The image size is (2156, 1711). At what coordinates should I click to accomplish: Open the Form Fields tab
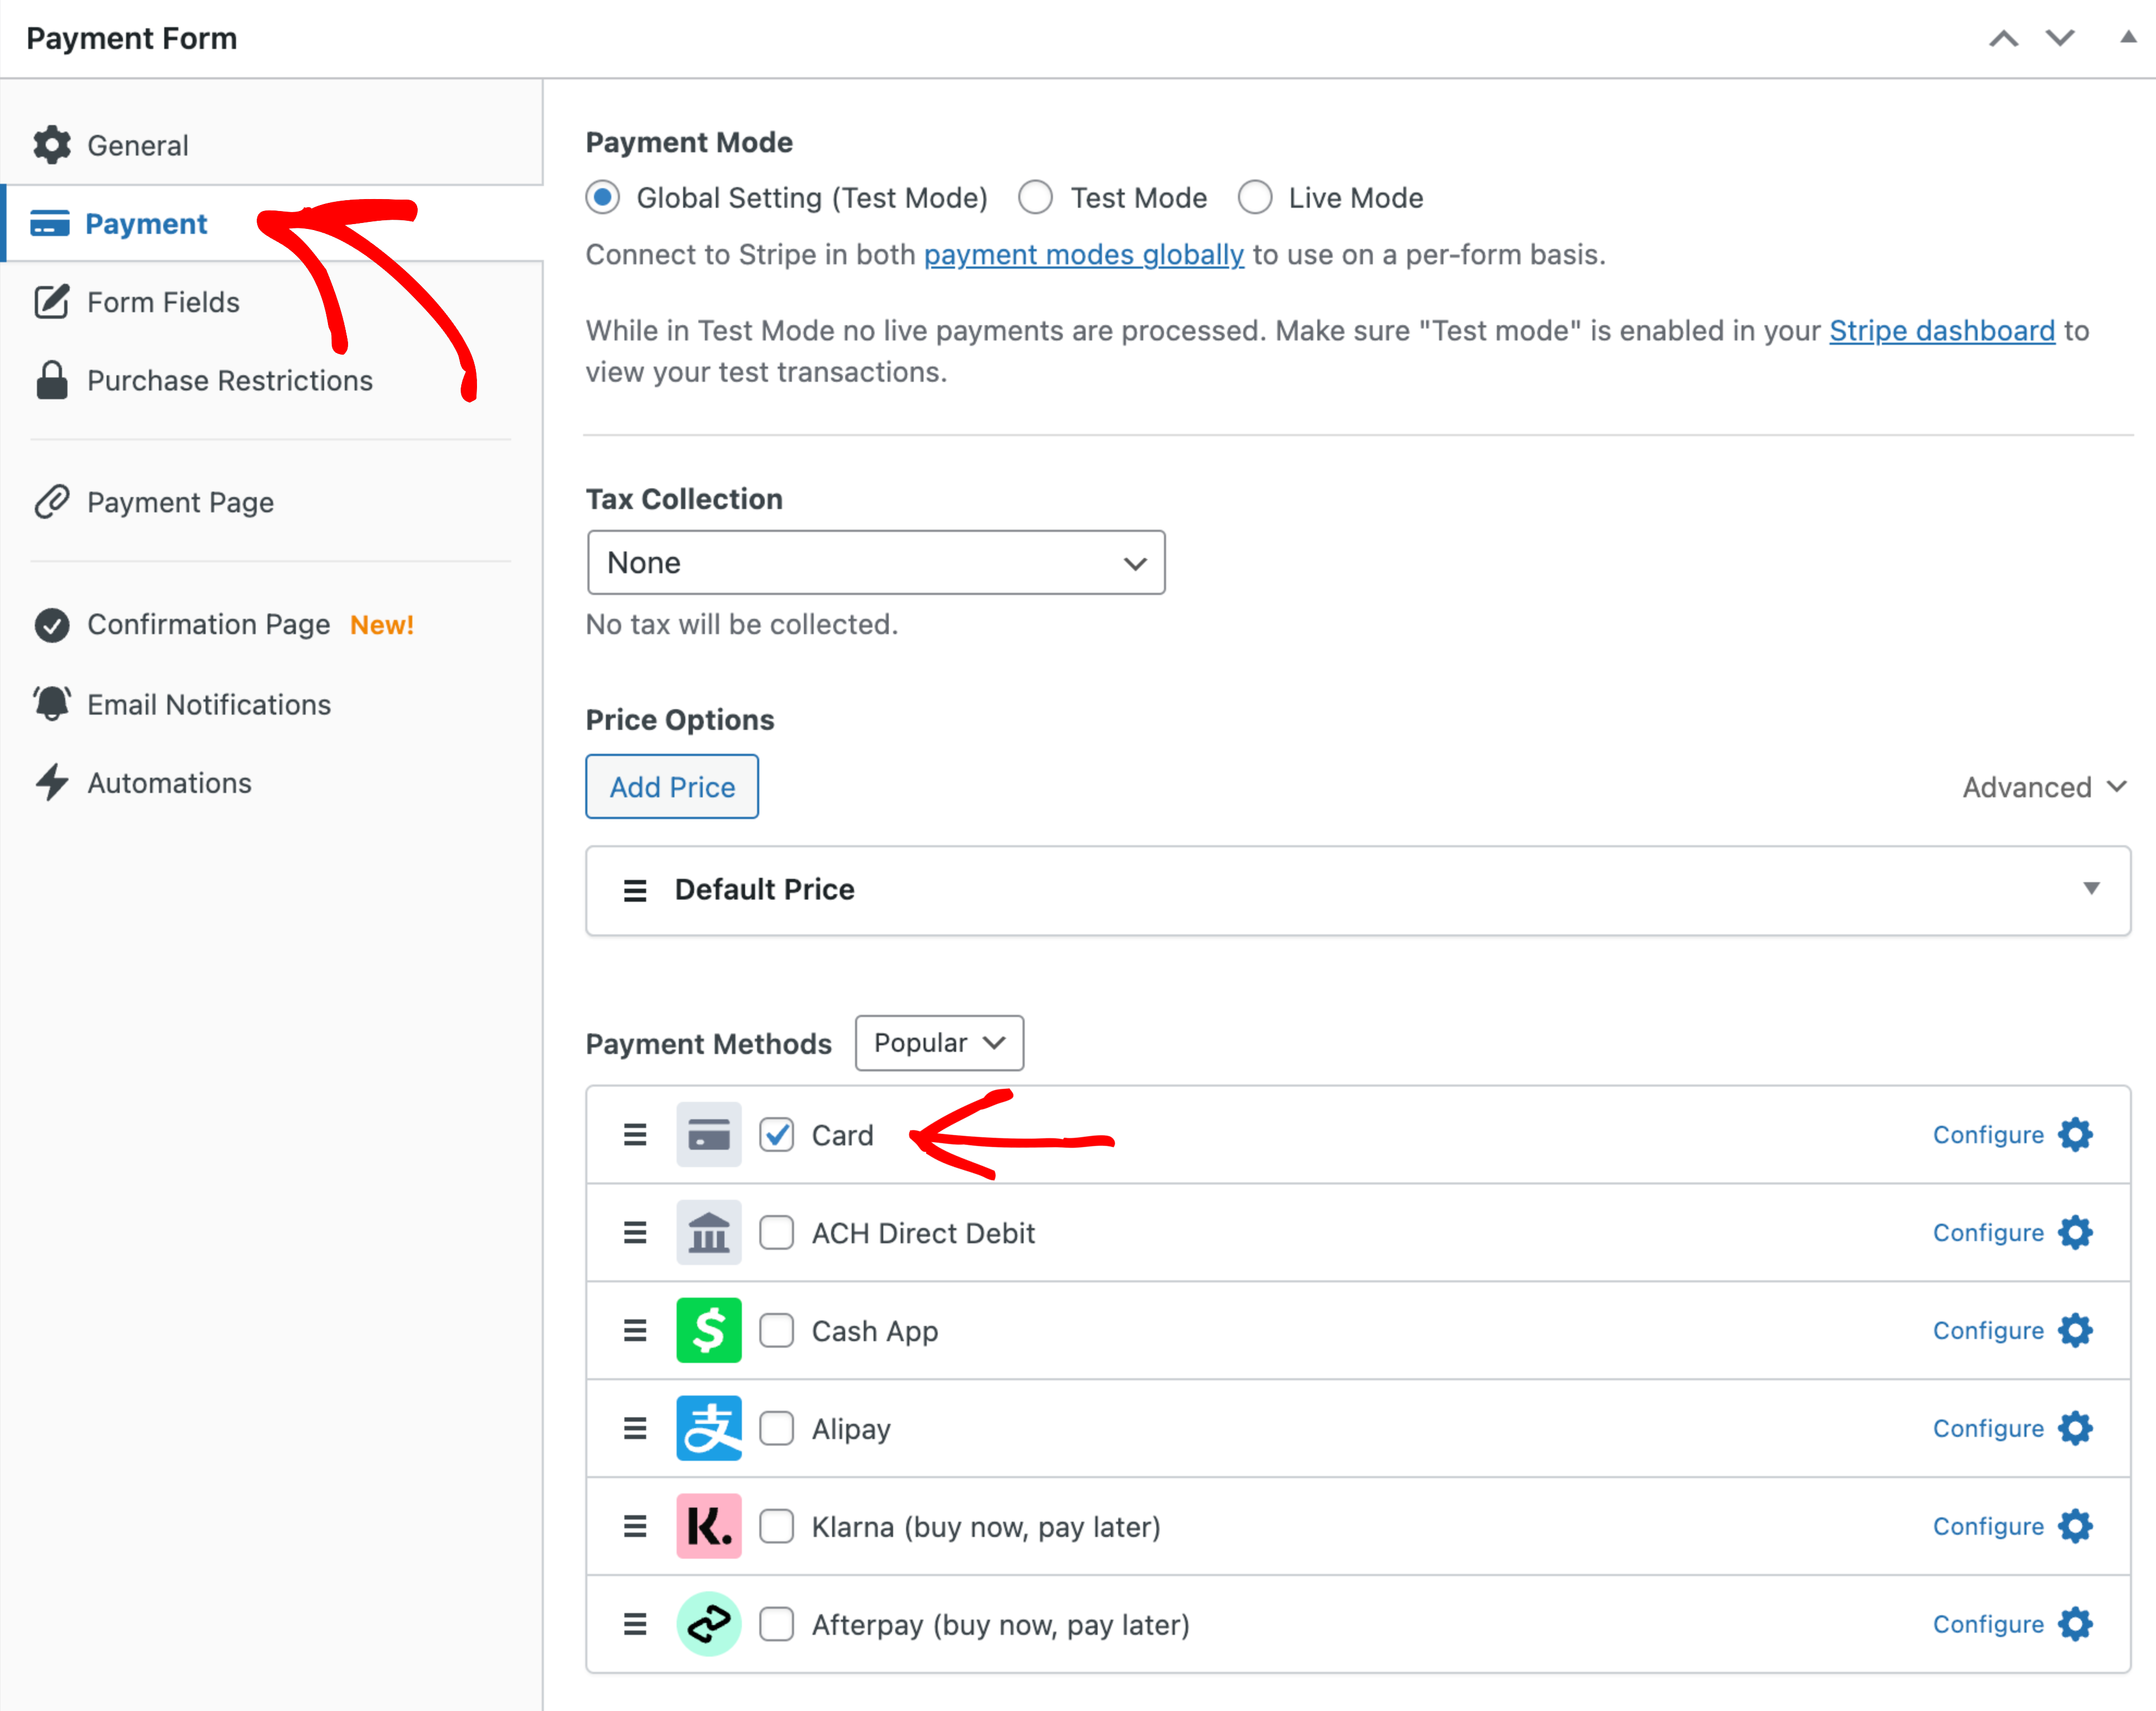click(163, 302)
